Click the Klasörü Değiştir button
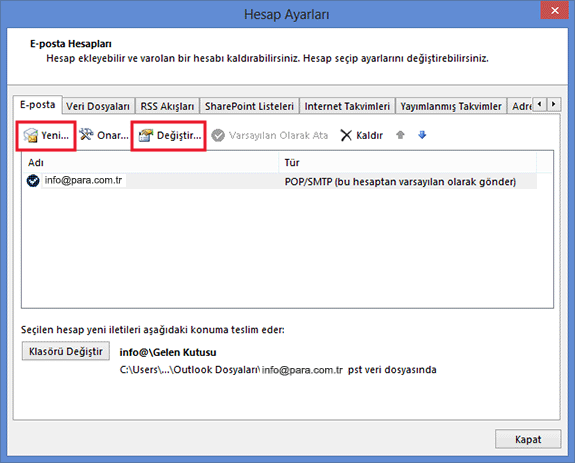The height and width of the screenshot is (463, 575). pyautogui.click(x=66, y=351)
